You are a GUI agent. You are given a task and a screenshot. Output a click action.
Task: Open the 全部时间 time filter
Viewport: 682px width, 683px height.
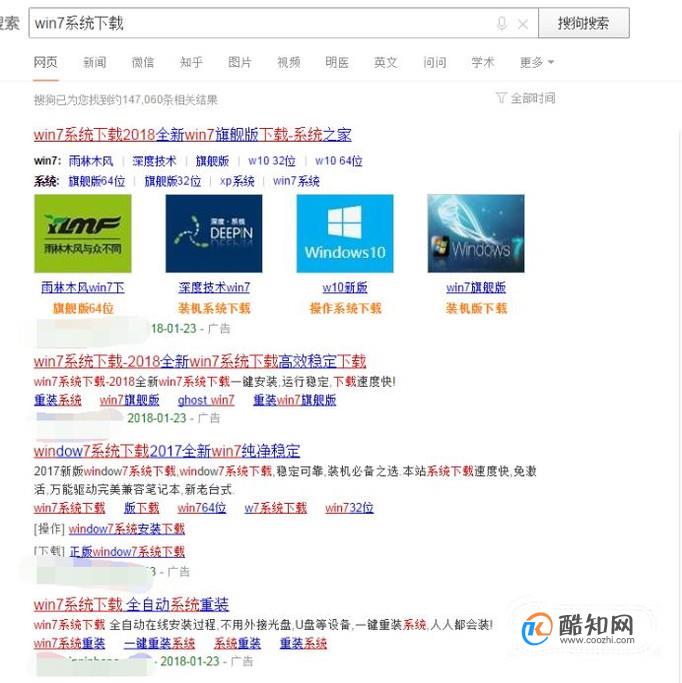point(526,98)
